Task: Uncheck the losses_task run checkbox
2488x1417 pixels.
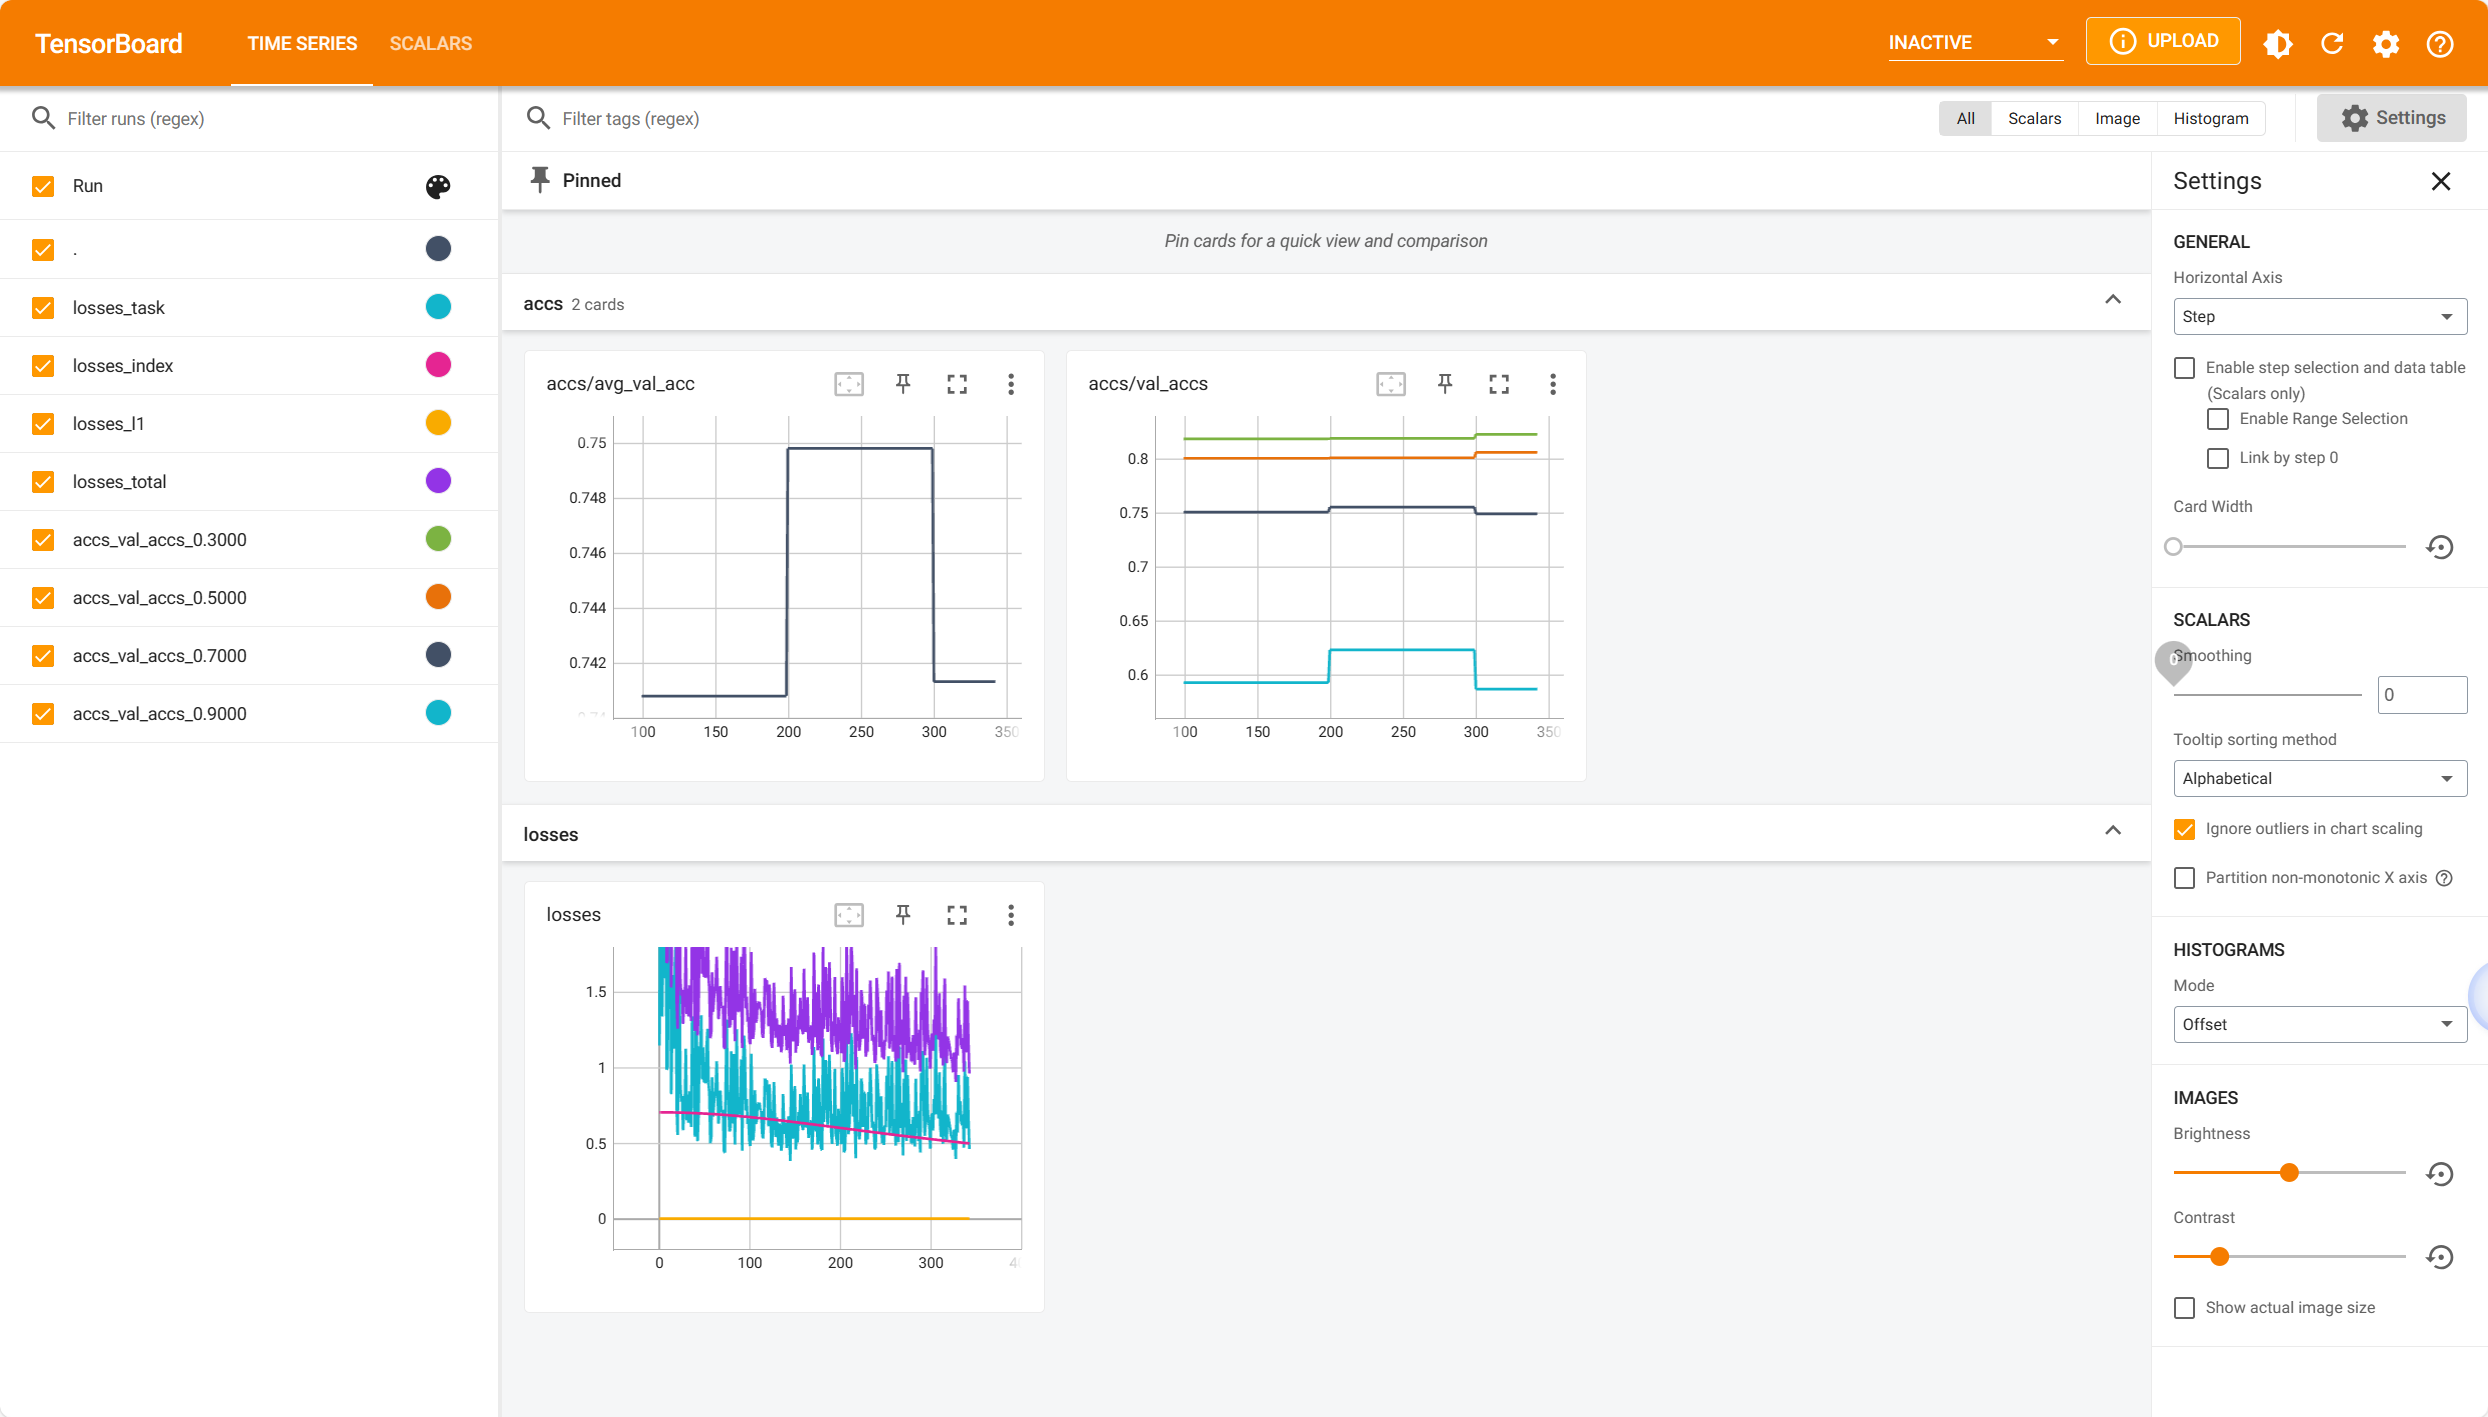Action: 43,308
